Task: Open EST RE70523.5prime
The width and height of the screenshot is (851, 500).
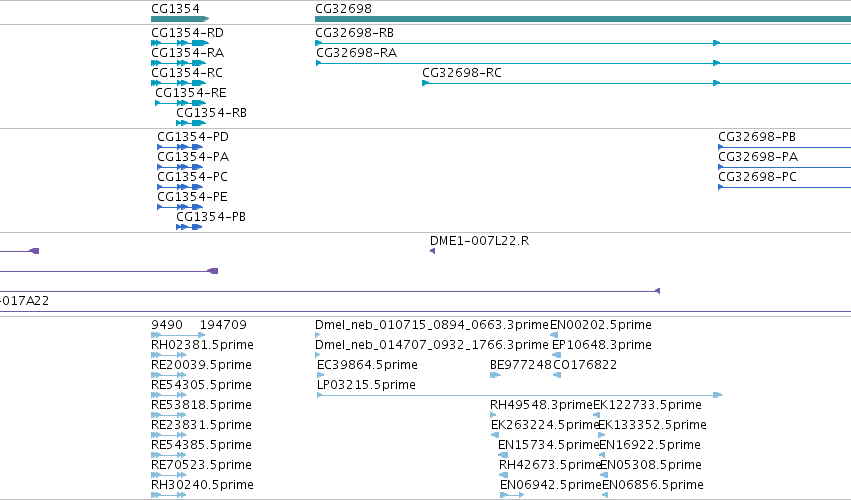Action: coord(201,466)
